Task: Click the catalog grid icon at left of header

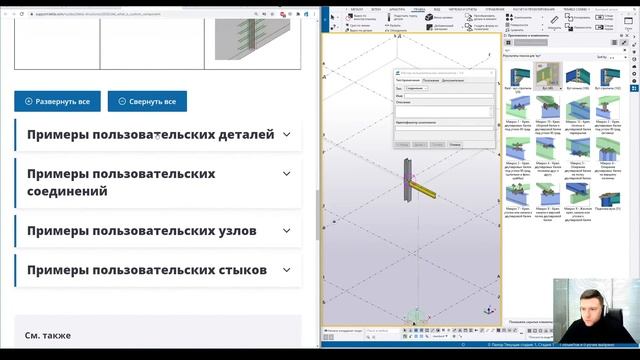Action: (x=508, y=42)
